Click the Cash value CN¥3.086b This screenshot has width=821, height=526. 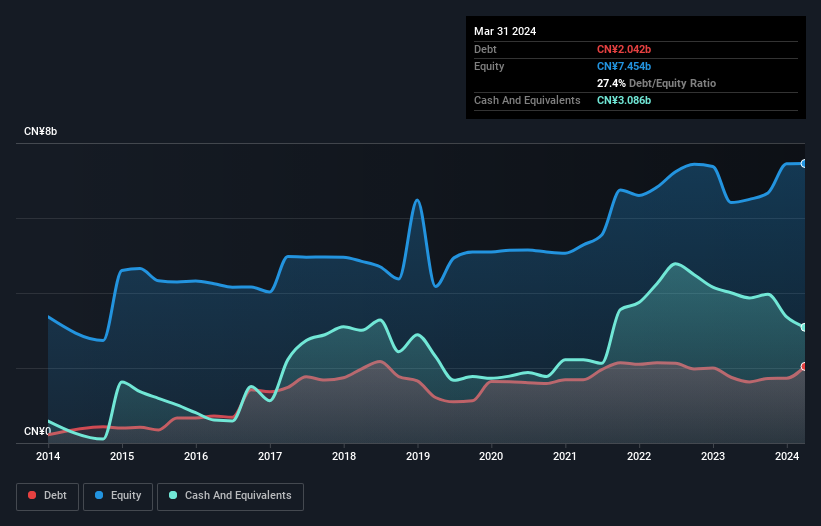pyautogui.click(x=624, y=100)
